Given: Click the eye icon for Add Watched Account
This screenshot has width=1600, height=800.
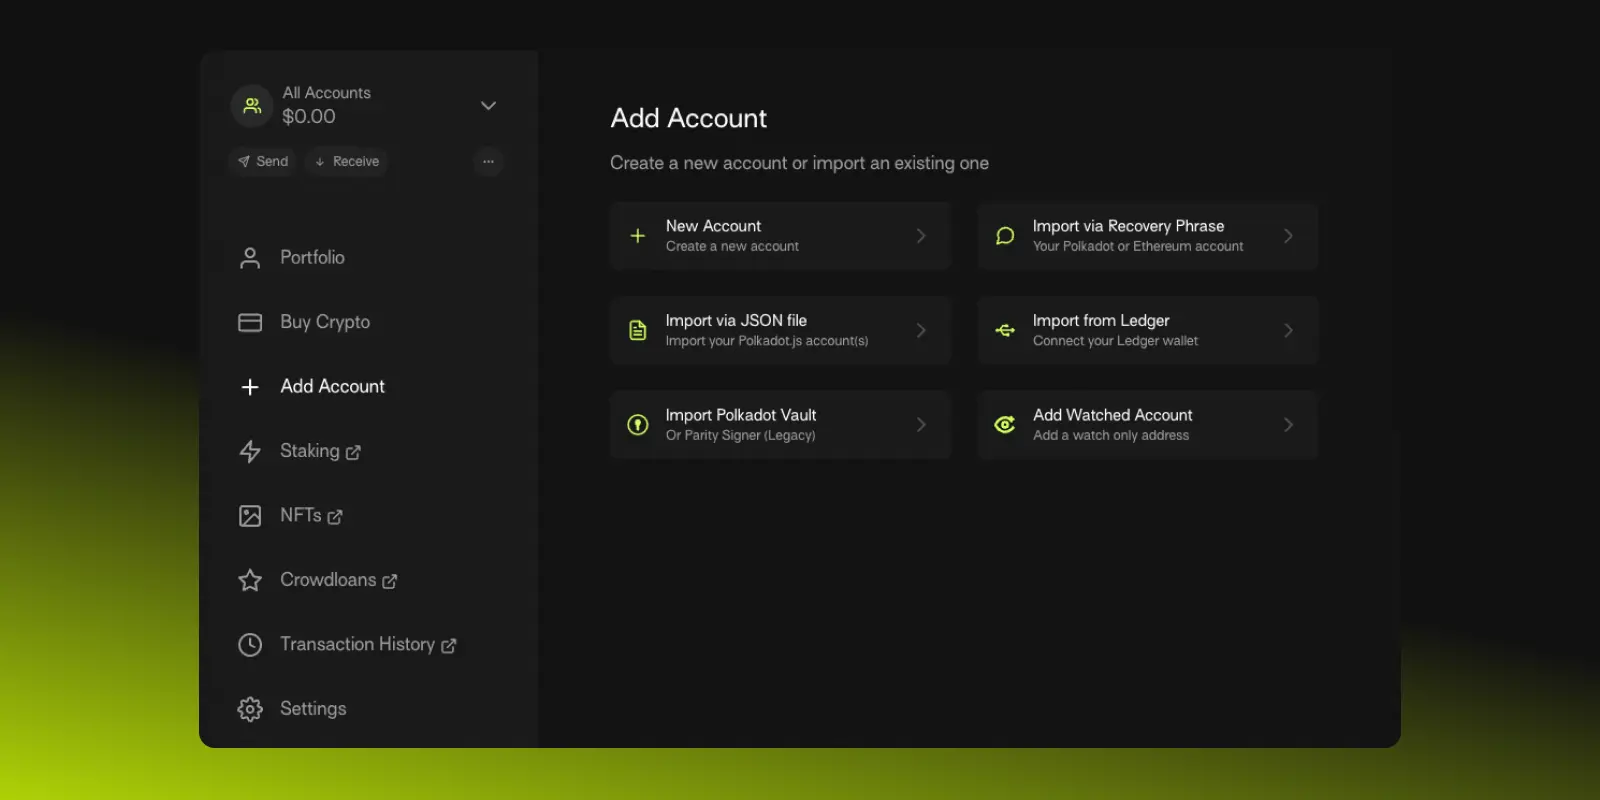Looking at the screenshot, I should pos(1005,425).
